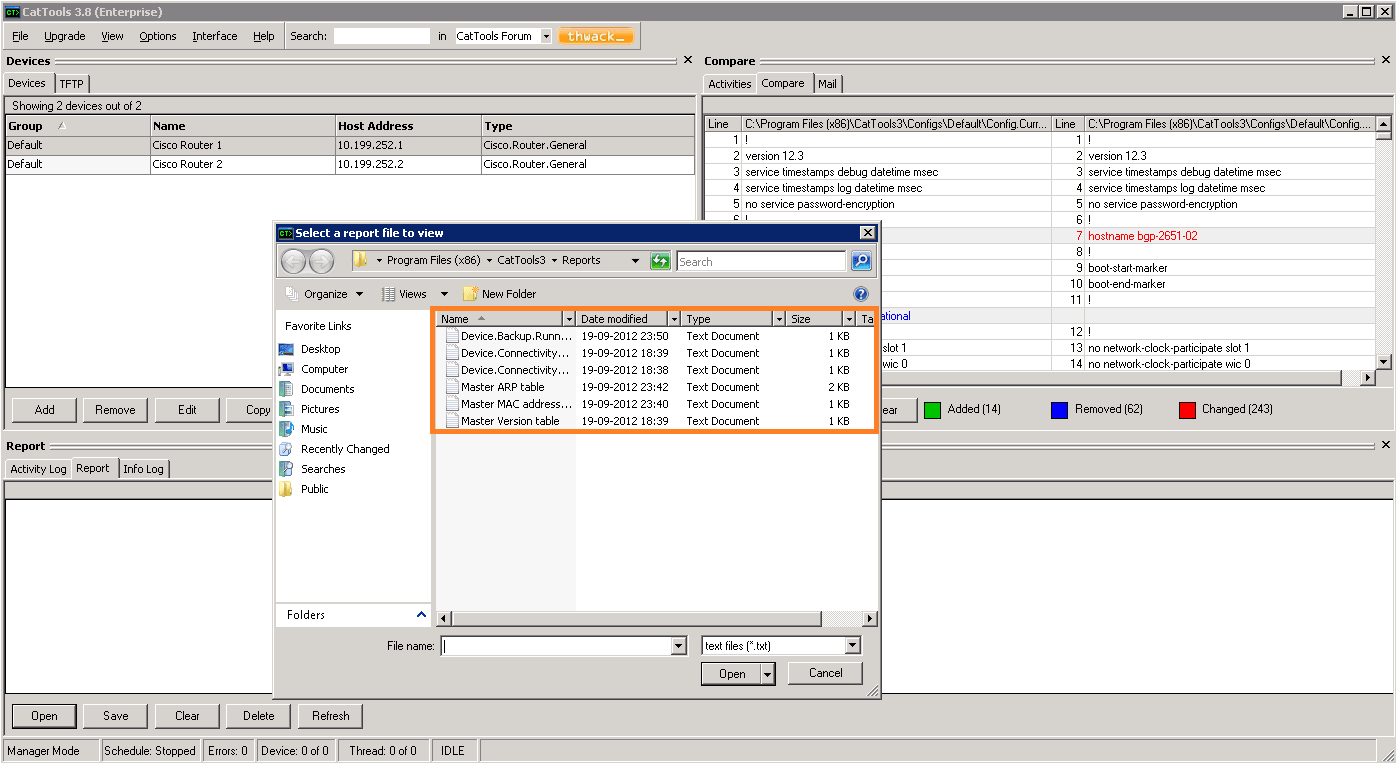Open the text files (*.txt) filter dropdown

click(x=852, y=646)
